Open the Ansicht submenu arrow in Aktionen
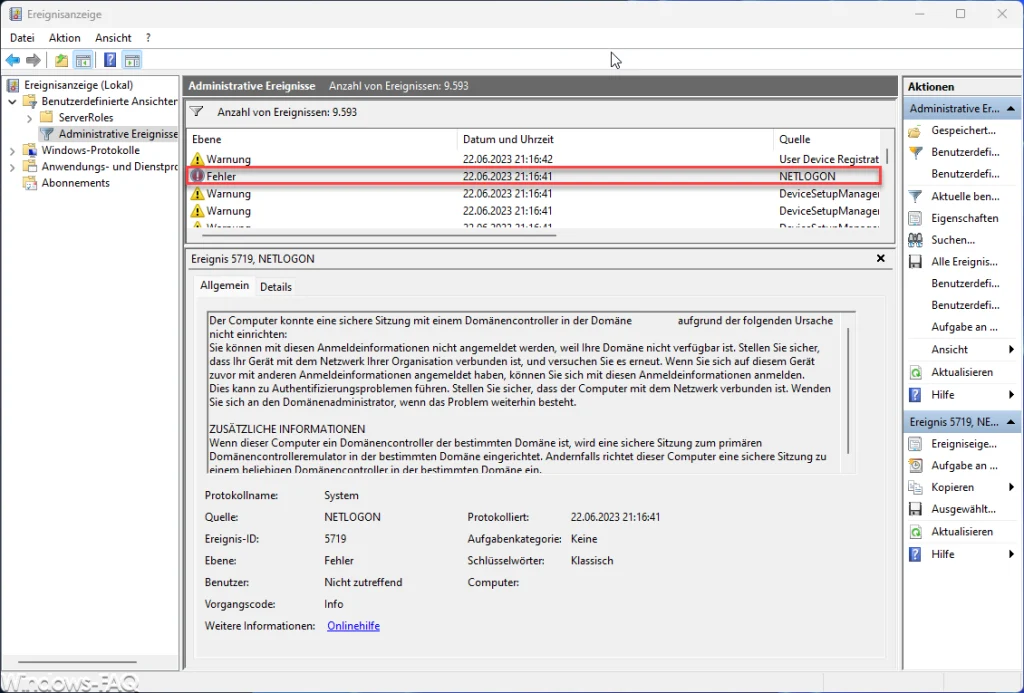 pos(1011,349)
